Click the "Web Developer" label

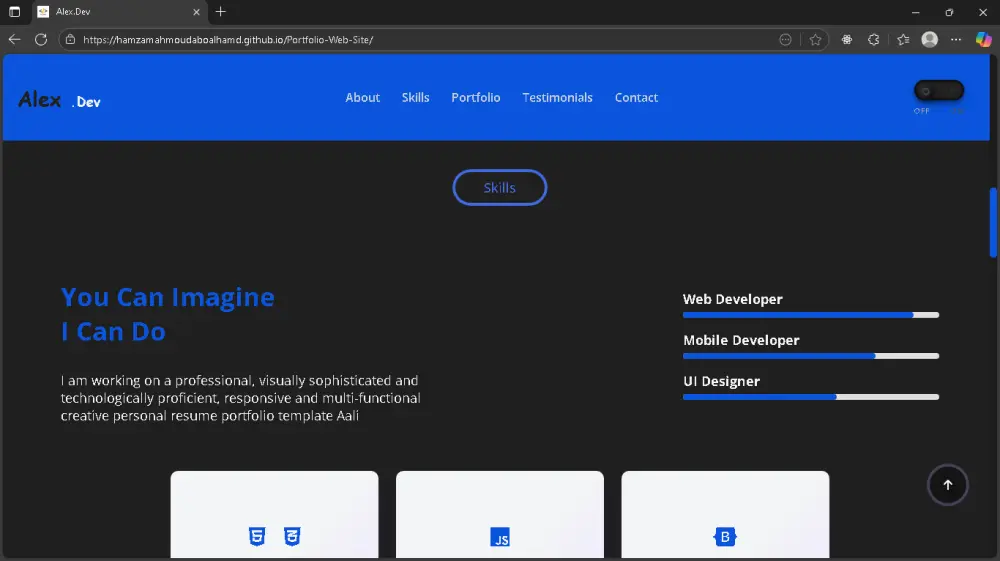(732, 299)
